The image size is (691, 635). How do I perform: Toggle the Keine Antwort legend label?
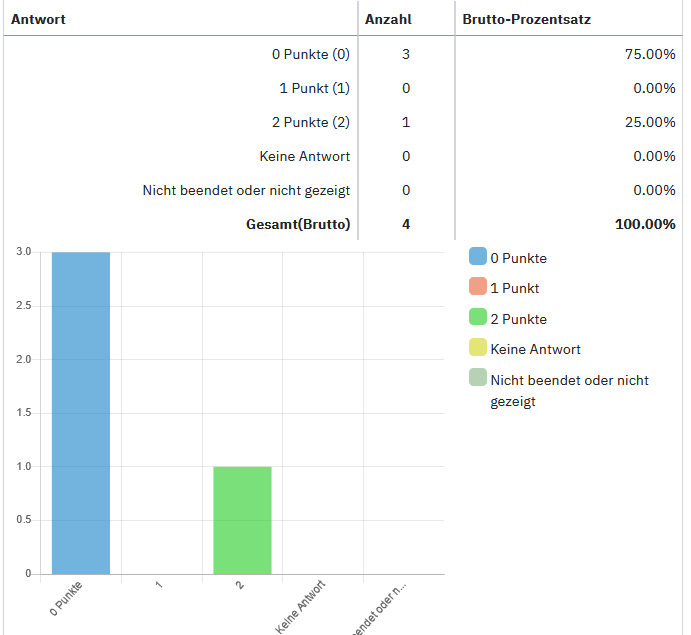click(x=535, y=349)
